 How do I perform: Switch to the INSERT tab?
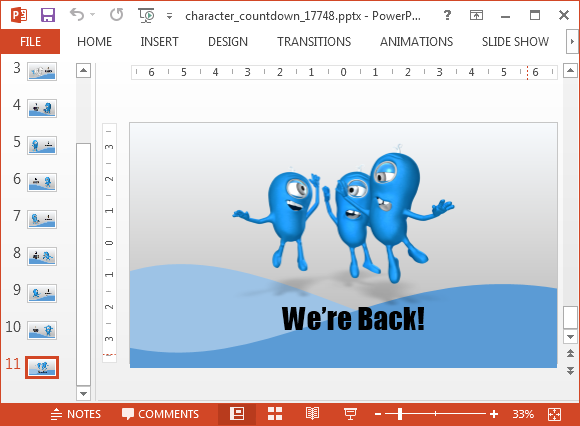159,41
